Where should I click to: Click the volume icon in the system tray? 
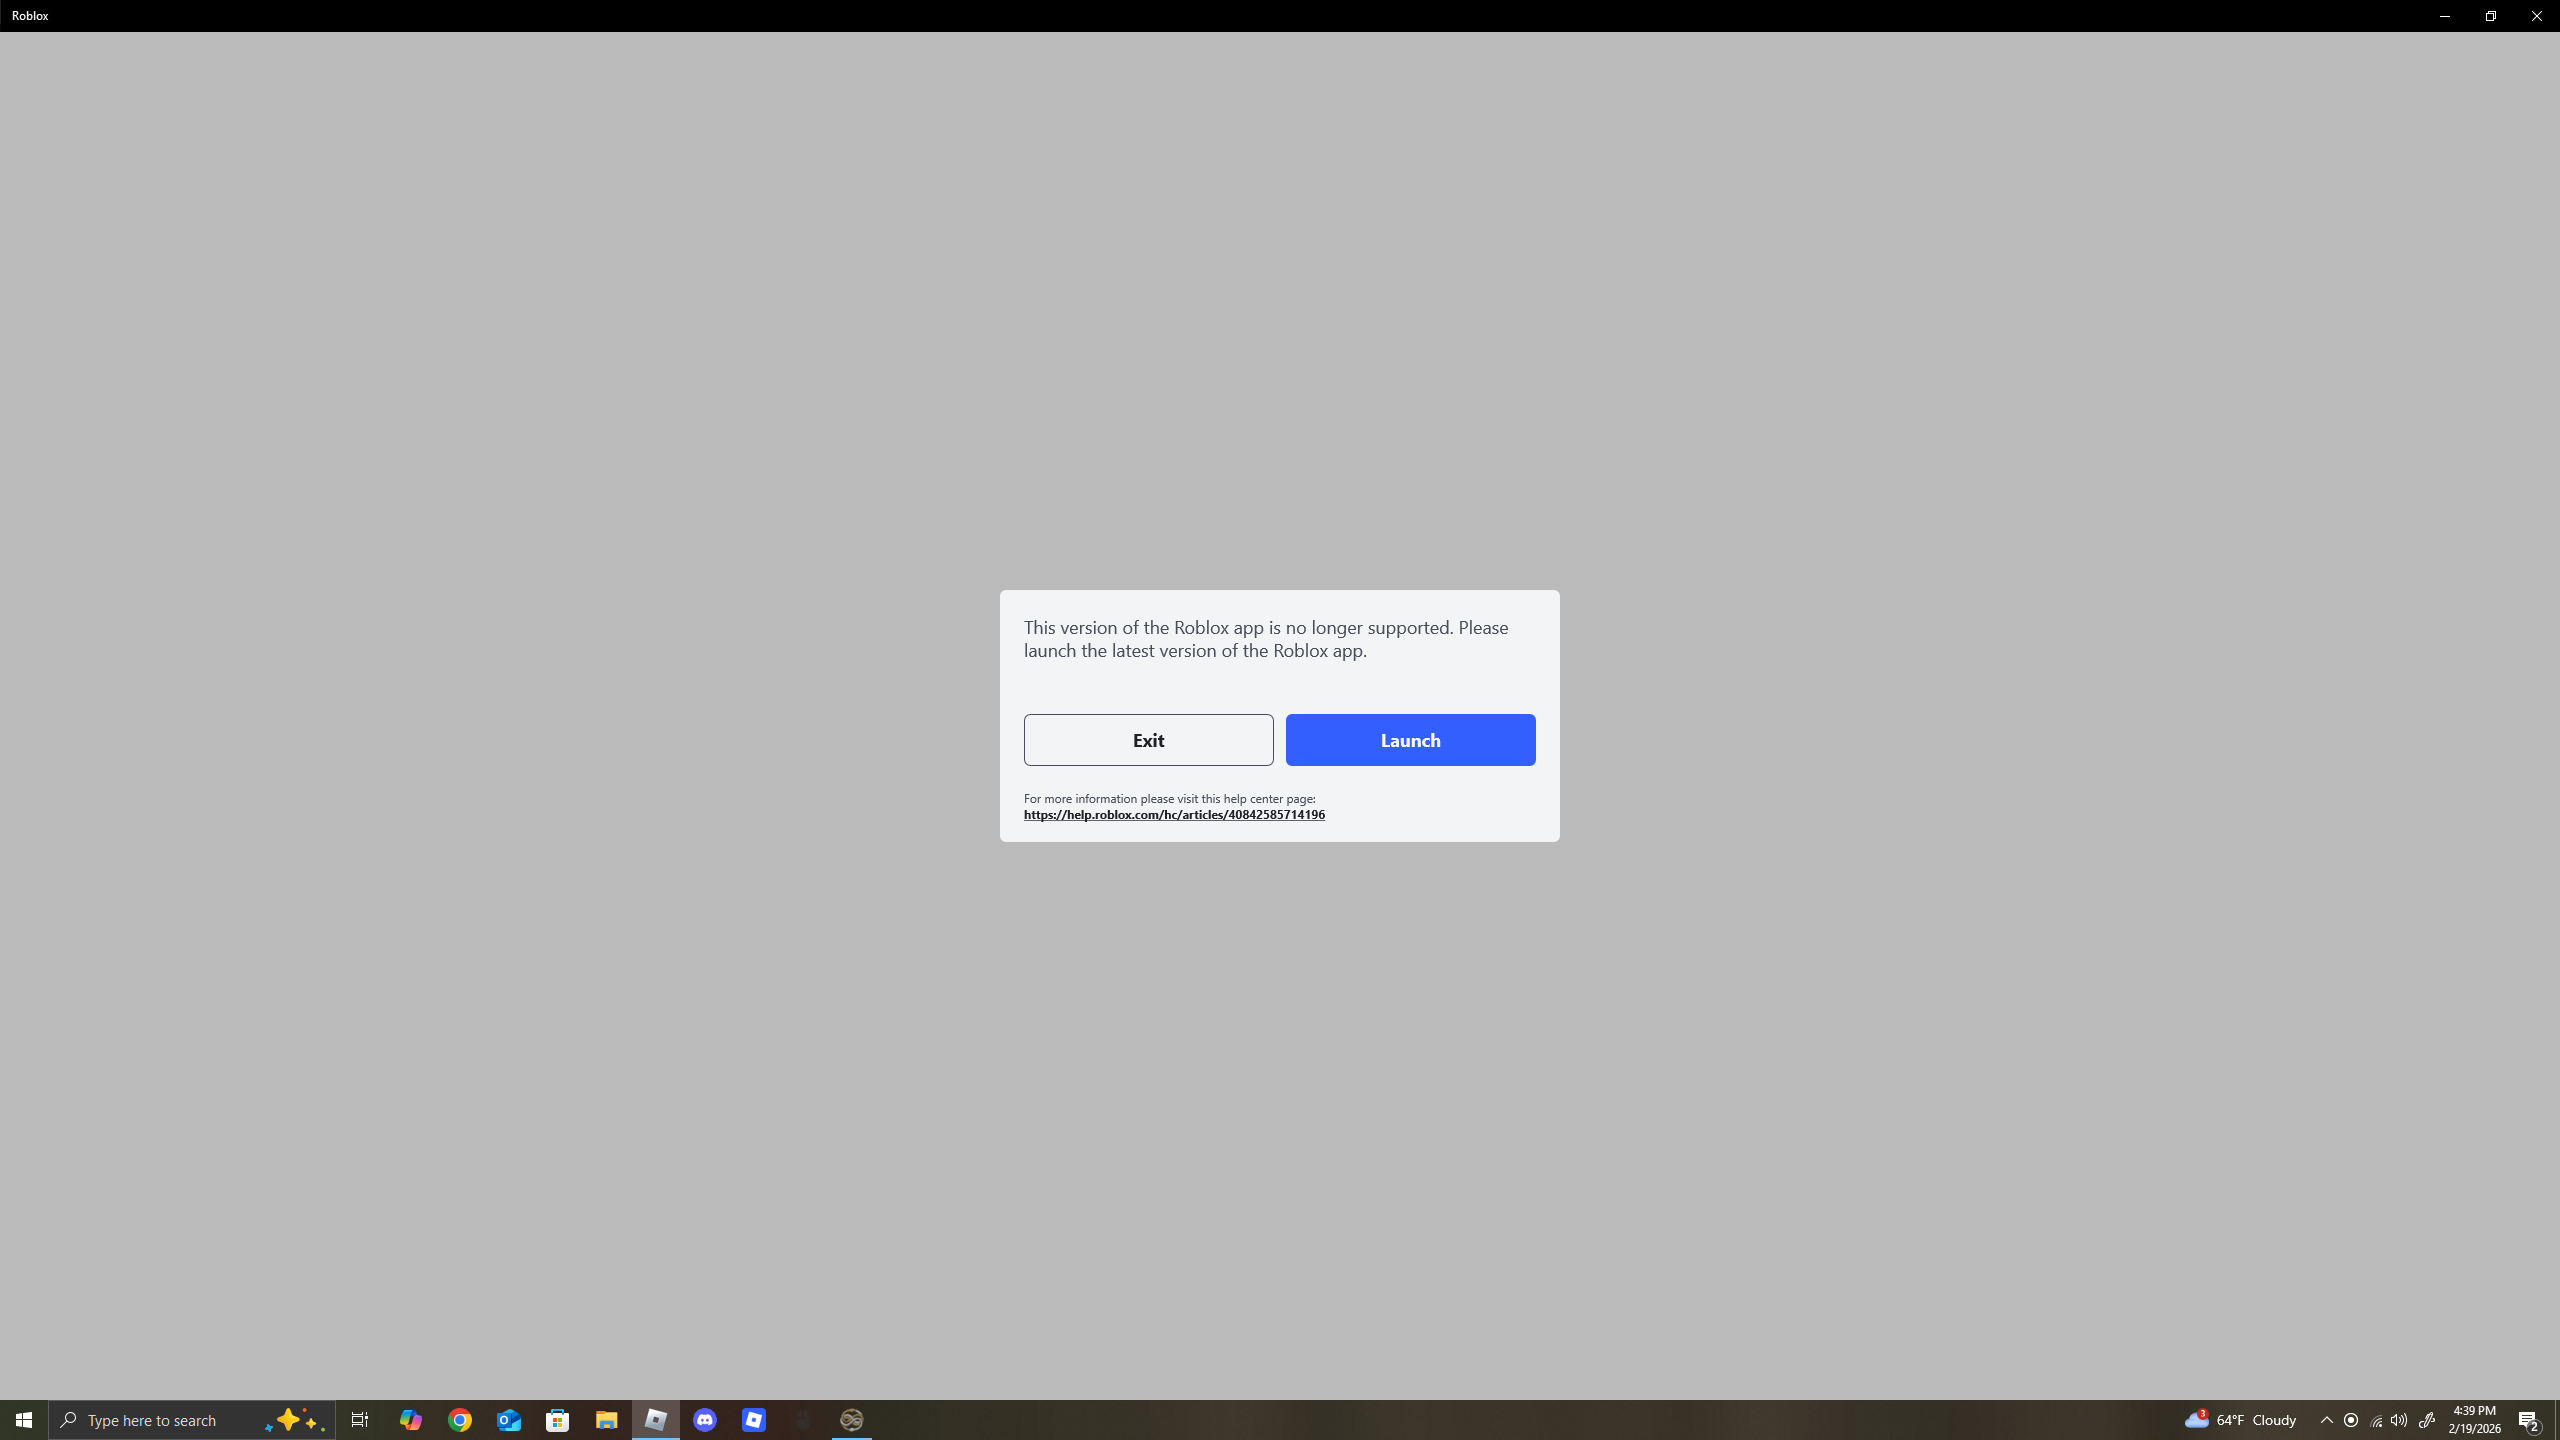pos(2399,1419)
